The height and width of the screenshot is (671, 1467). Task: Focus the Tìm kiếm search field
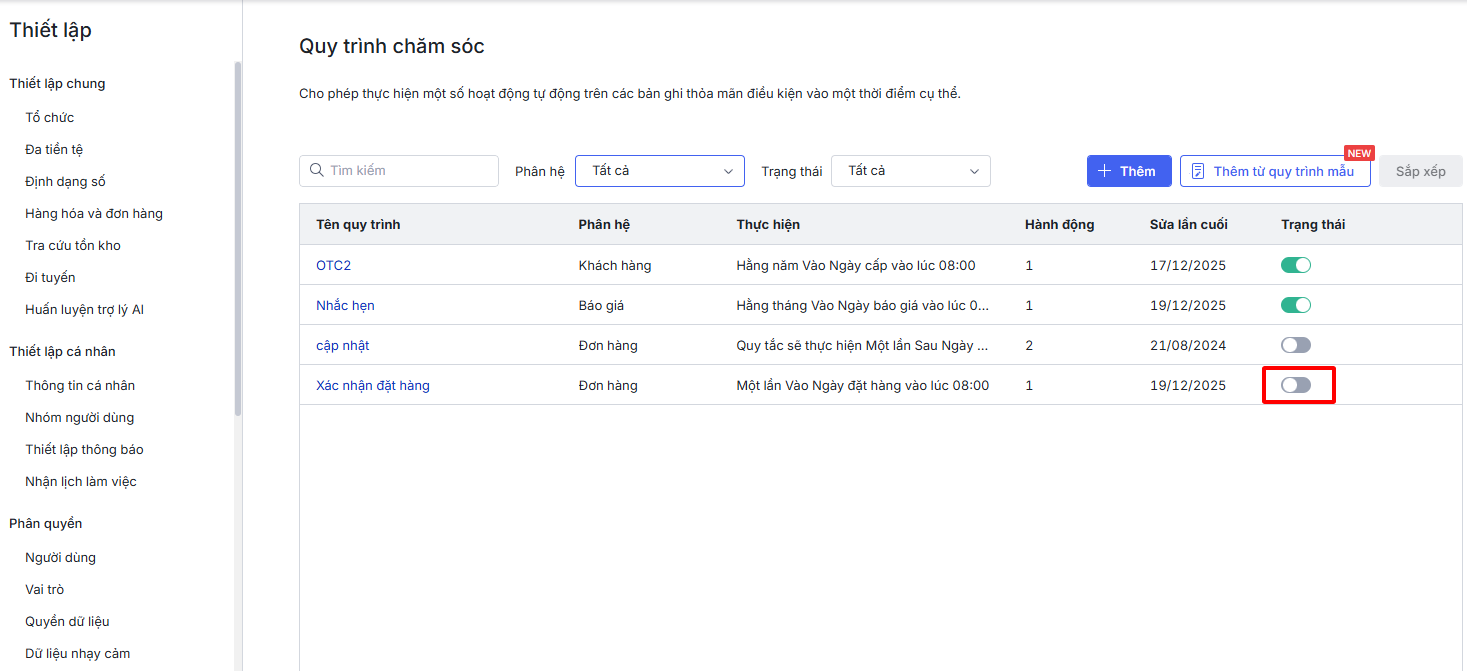coord(410,171)
